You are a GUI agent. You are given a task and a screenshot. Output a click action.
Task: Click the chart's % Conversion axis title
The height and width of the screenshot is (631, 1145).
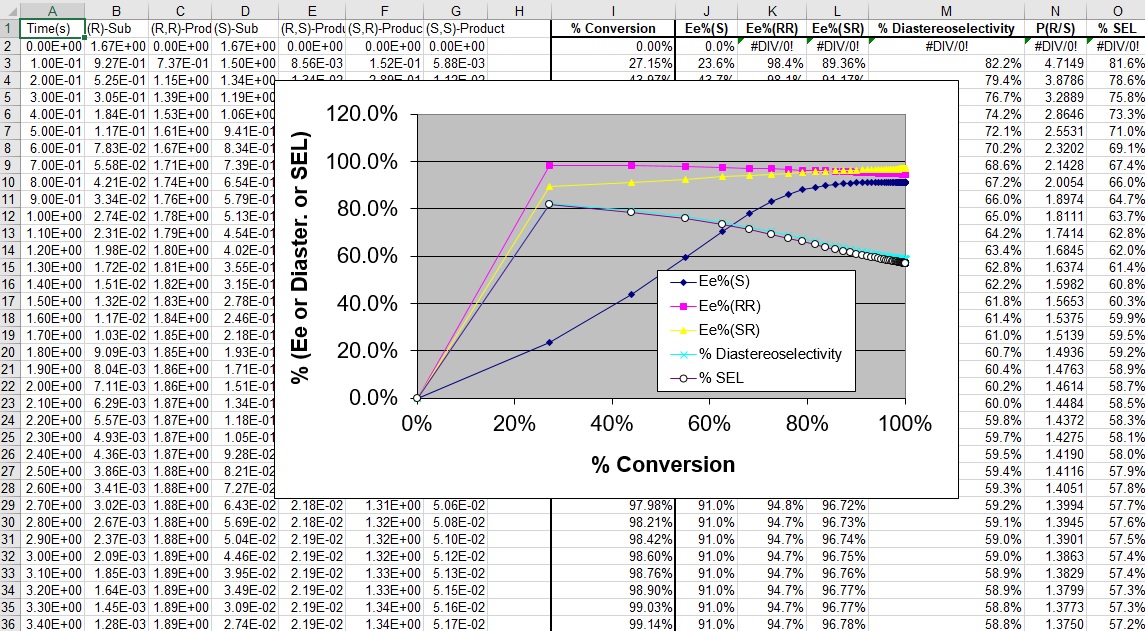(x=663, y=464)
